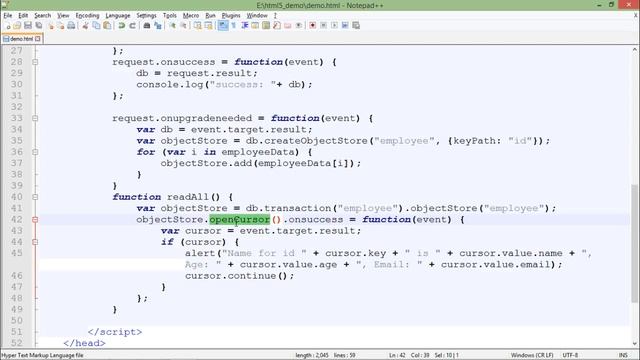
Task: Toggle the highlighted Word Wrap button
Action: pyautogui.click(x=223, y=25)
